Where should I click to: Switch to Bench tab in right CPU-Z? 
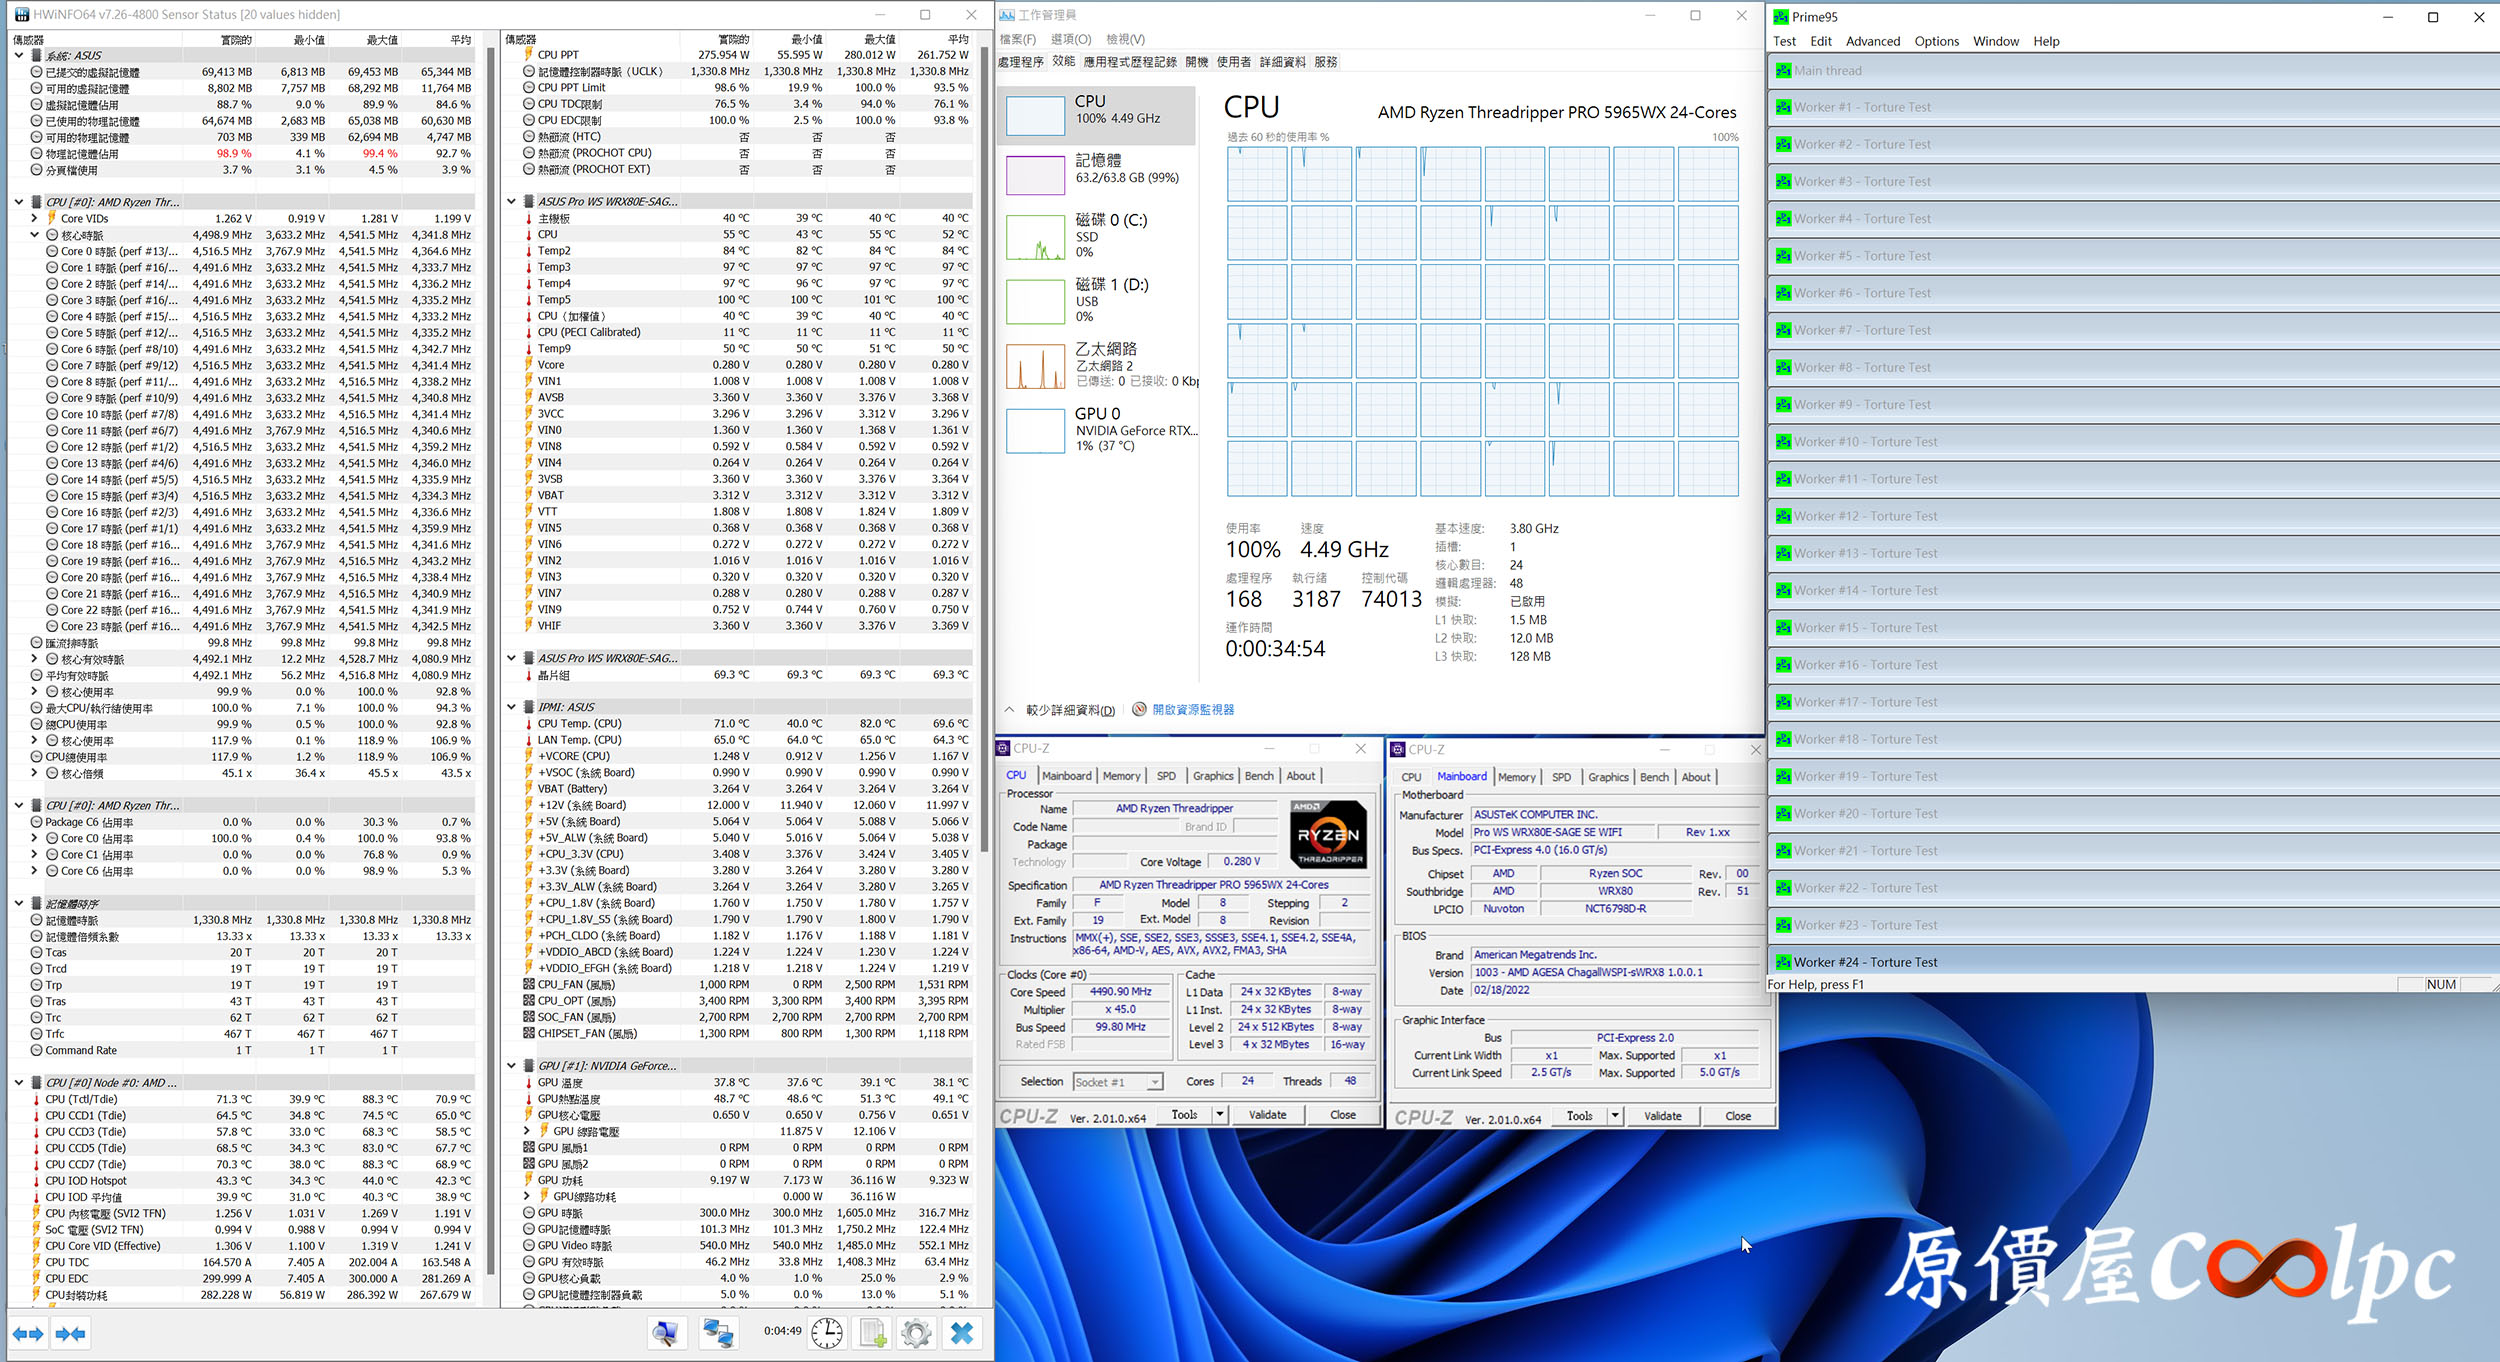[1654, 777]
